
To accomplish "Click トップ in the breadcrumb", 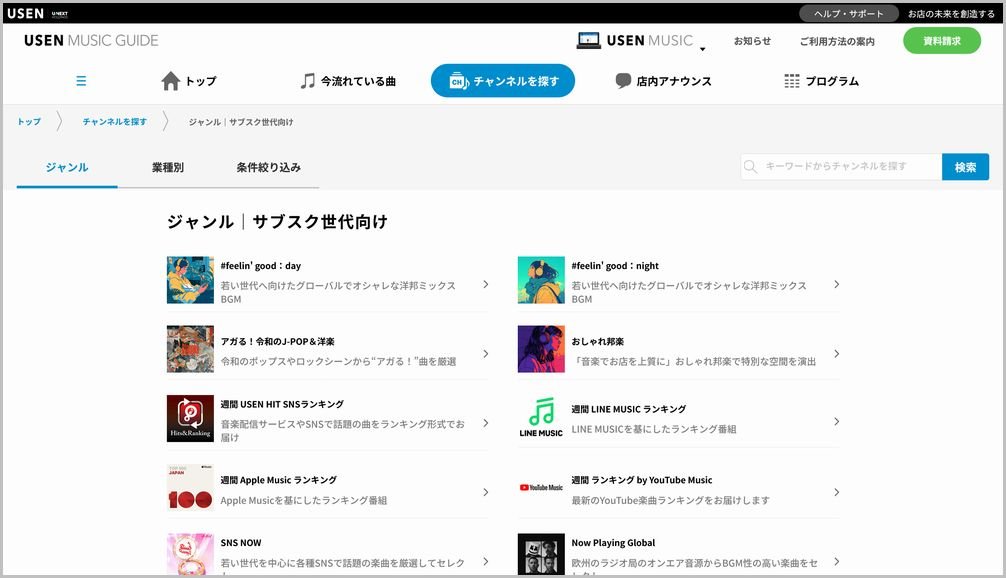I will [x=29, y=121].
